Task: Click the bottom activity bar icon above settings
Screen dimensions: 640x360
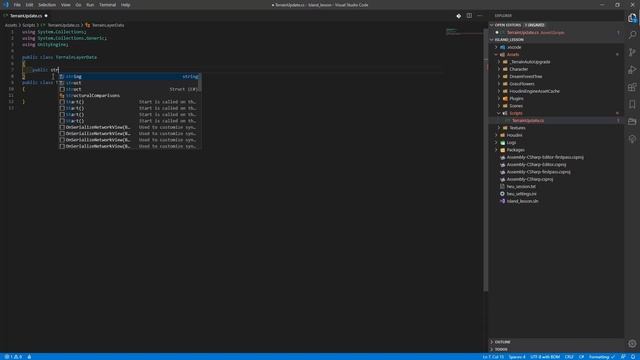Action: 632,139
